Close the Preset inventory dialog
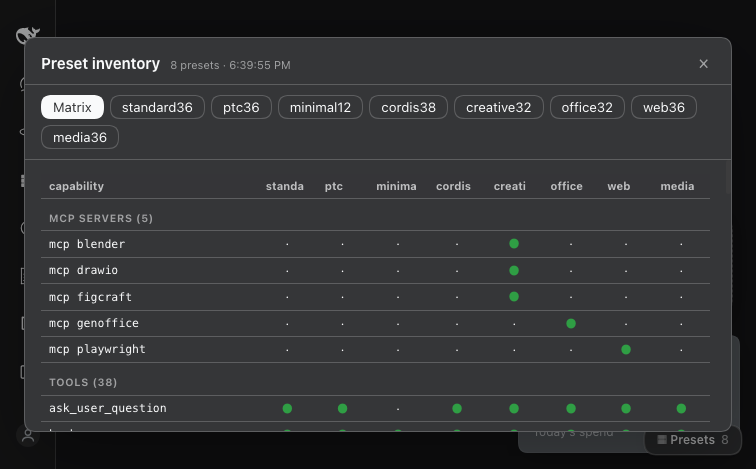Viewport: 756px width, 469px height. point(703,64)
